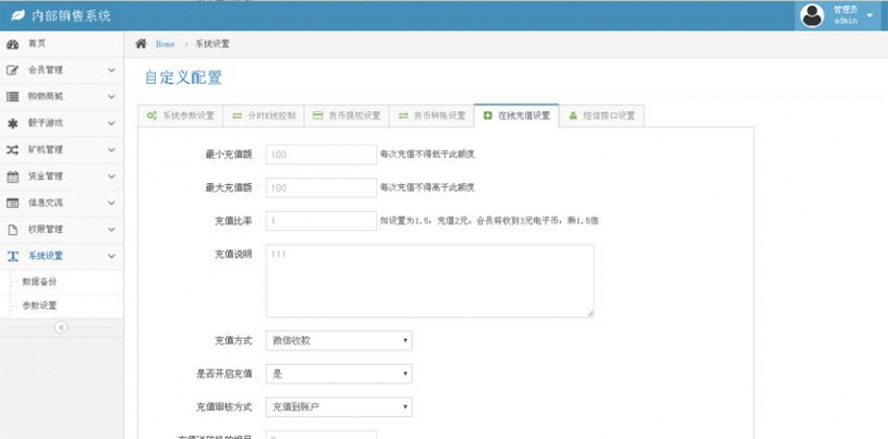Image resolution: width=888 pixels, height=439 pixels.
Task: Click the 系统设置 breadcrumb text
Action: pyautogui.click(x=212, y=44)
